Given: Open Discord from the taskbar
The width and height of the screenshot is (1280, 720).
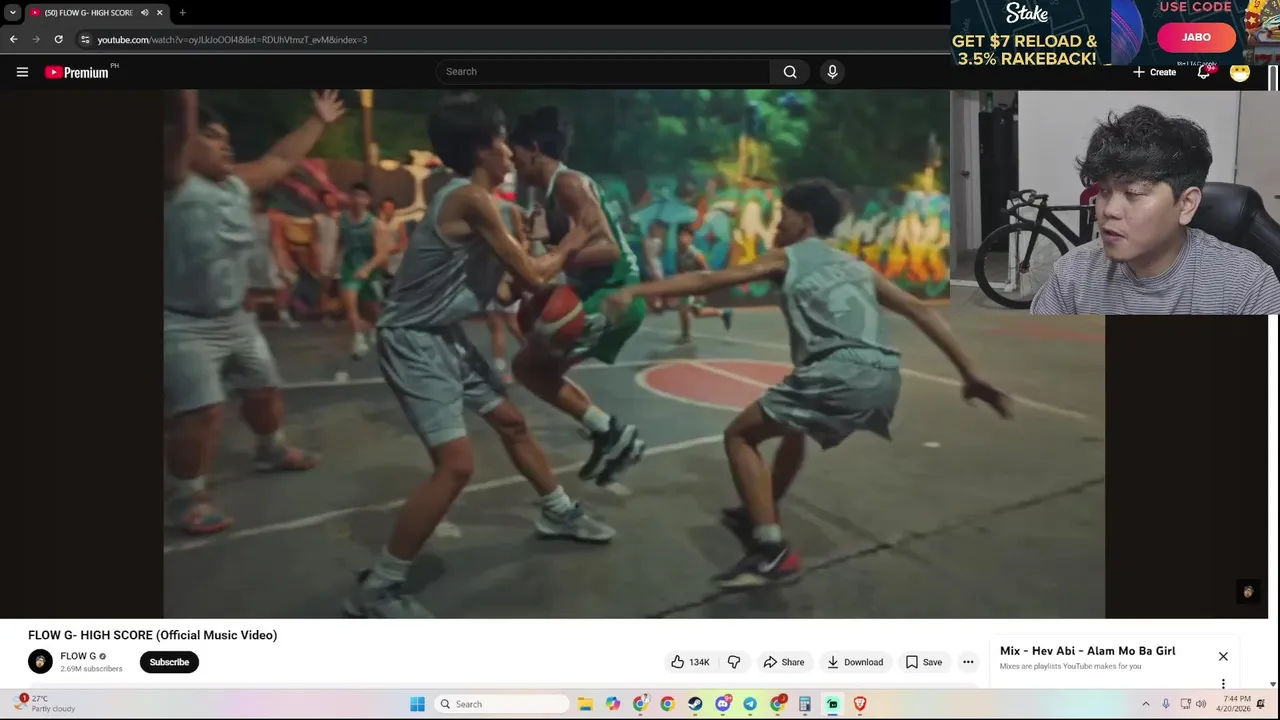Looking at the screenshot, I should coord(723,704).
